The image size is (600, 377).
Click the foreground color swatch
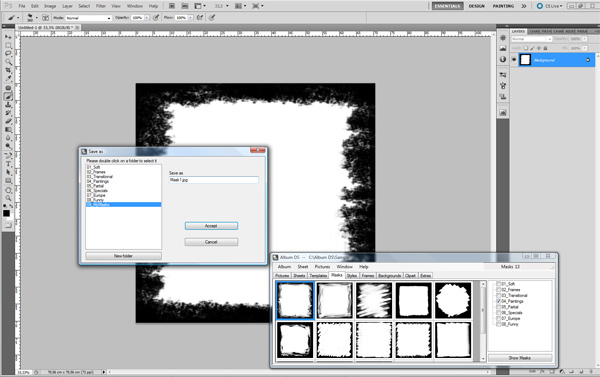(7, 213)
